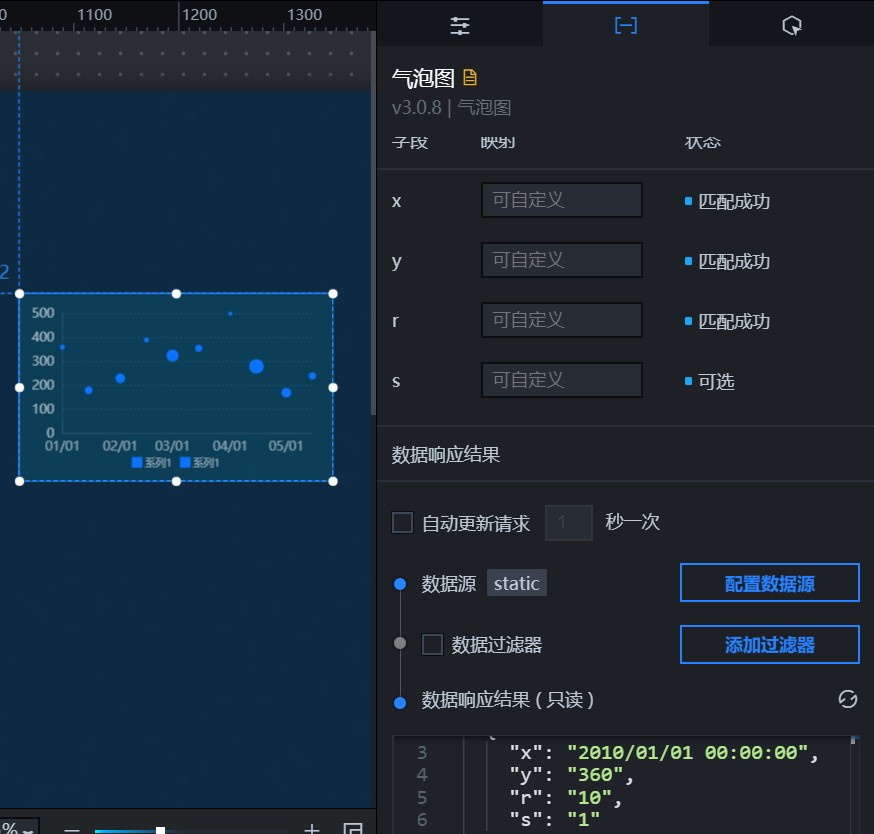This screenshot has height=834, width=874.
Task: Click the x row 匹配成功 status
Action: [x=727, y=201]
